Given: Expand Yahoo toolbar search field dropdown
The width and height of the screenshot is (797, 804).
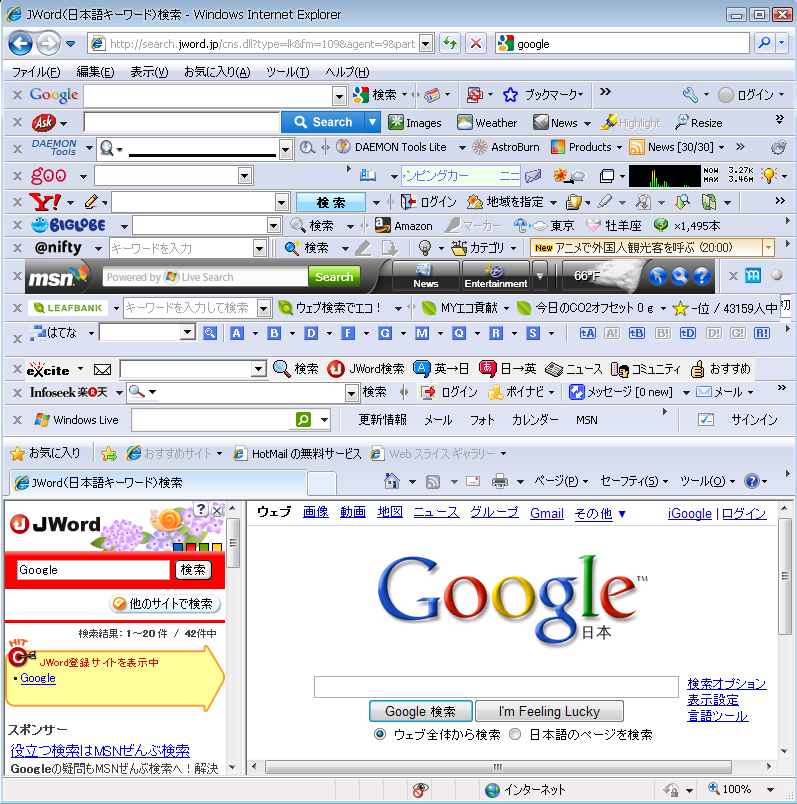Looking at the screenshot, I should click(282, 203).
